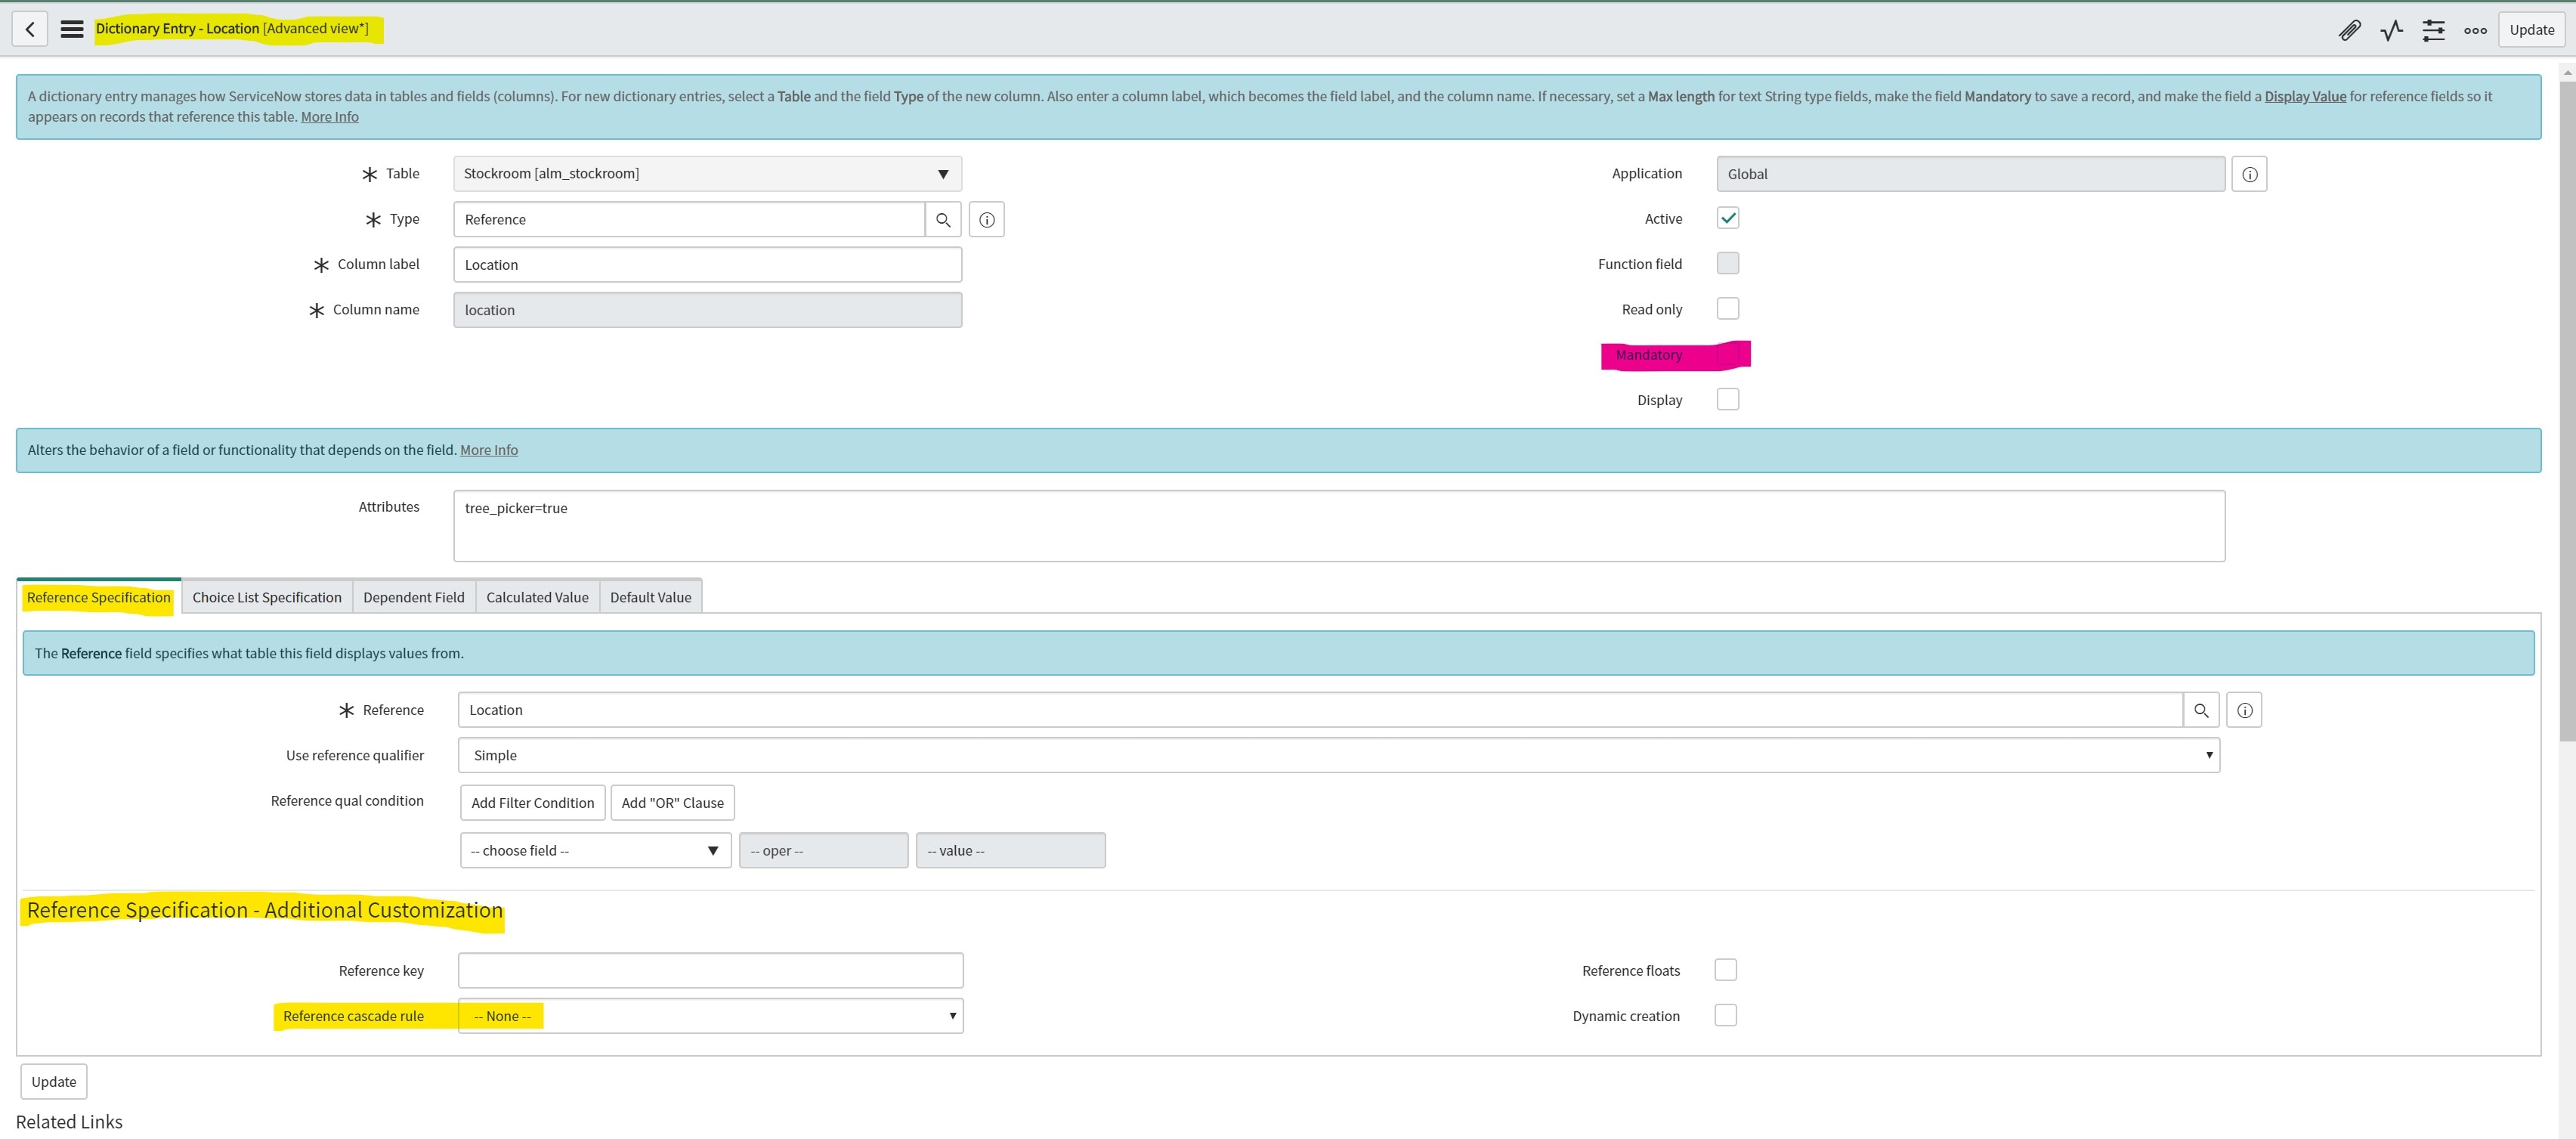
Task: Expand the Use reference qualifier dropdown
Action: pos(1338,755)
